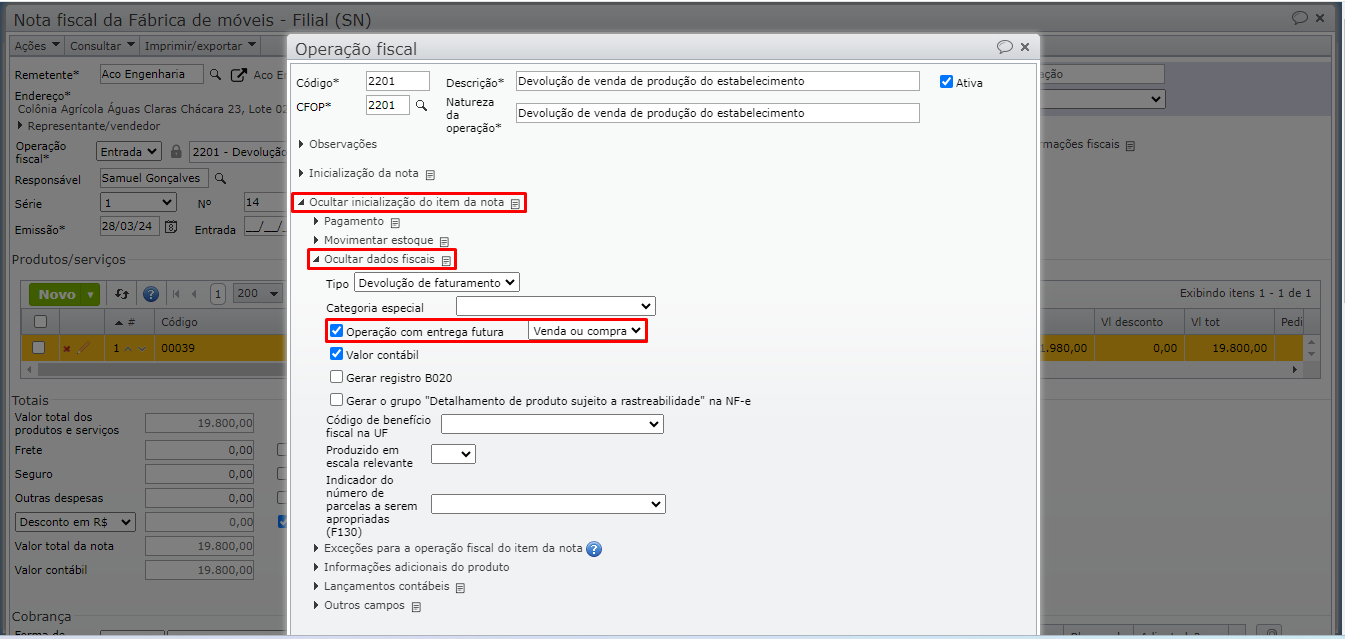Open the Tipo dropdown Devolução de faturamento

tap(438, 283)
